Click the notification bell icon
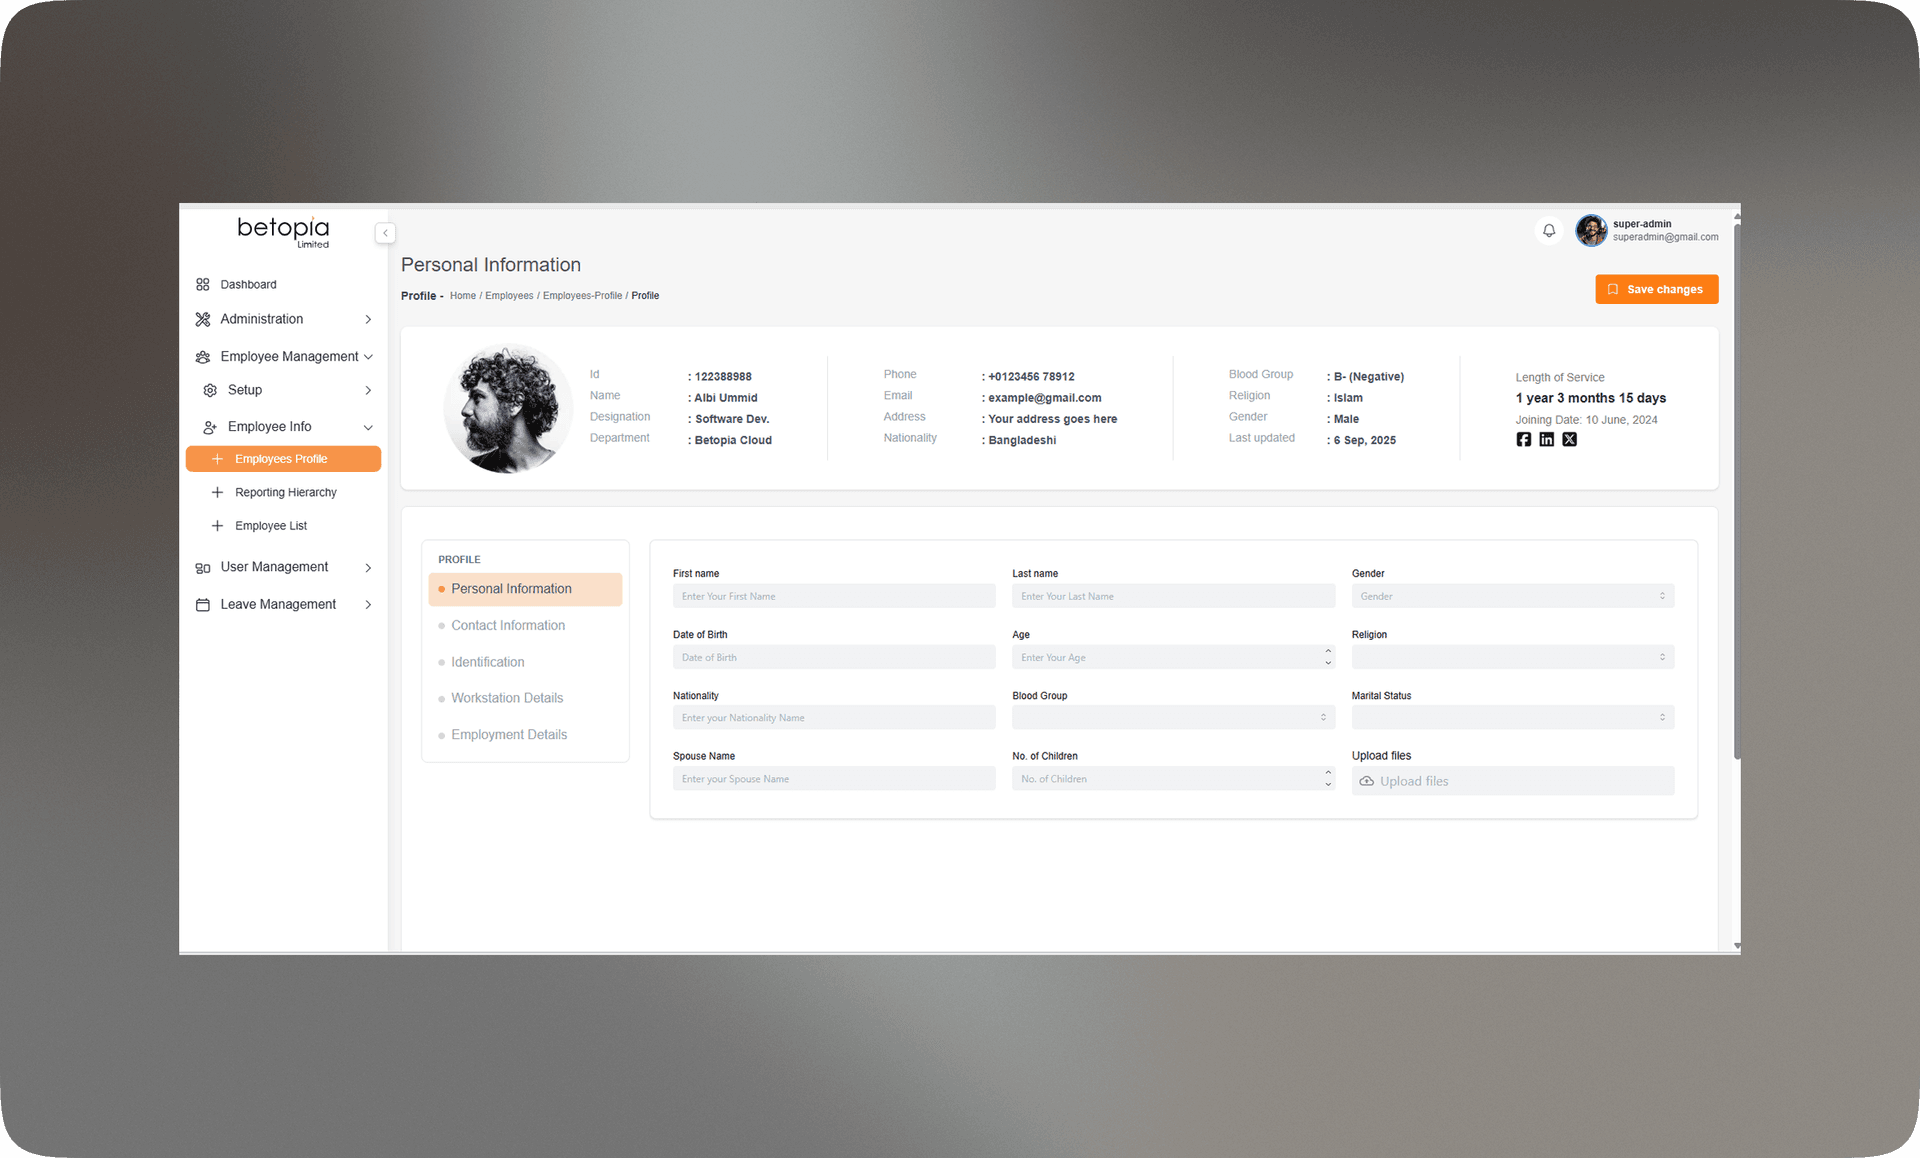 [x=1548, y=231]
